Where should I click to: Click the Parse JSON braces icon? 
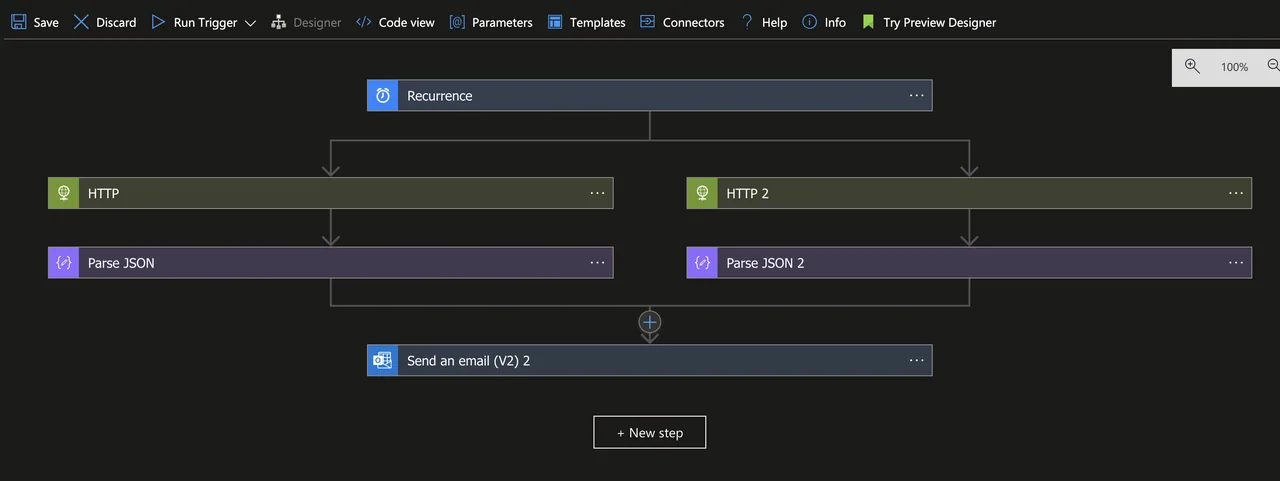tap(63, 263)
